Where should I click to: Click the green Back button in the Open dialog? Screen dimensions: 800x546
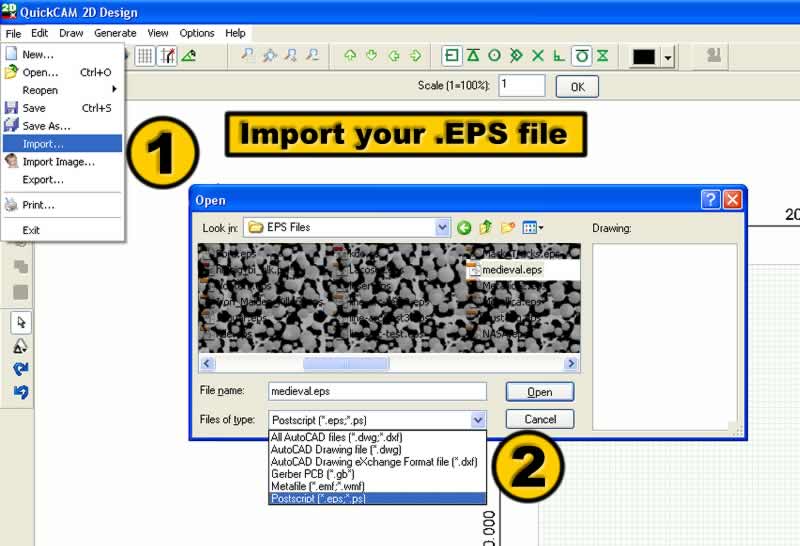pyautogui.click(x=464, y=228)
